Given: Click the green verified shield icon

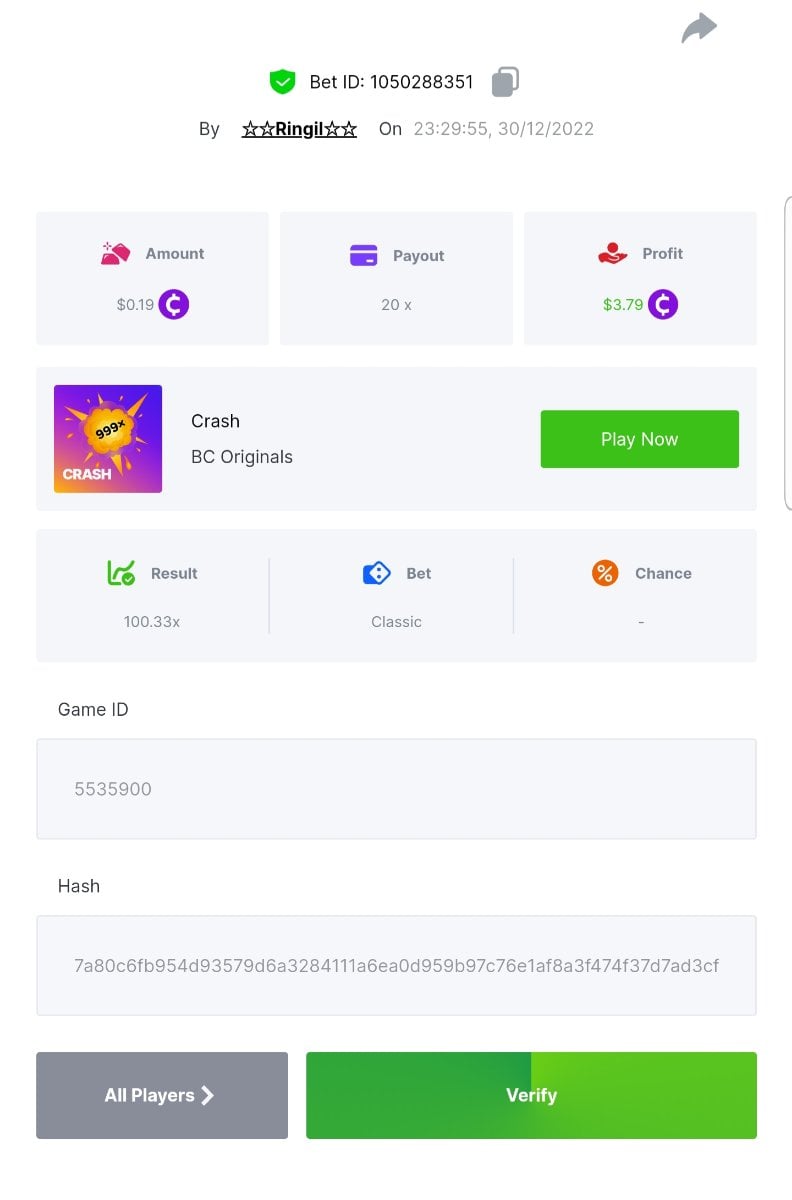Looking at the screenshot, I should (283, 82).
